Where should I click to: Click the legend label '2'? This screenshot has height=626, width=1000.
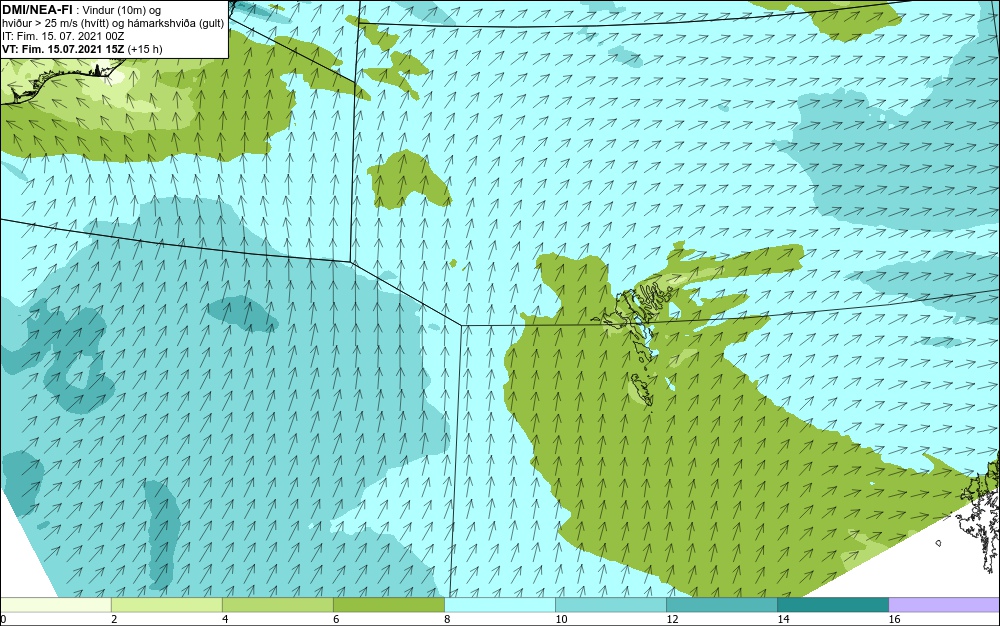click(114, 619)
